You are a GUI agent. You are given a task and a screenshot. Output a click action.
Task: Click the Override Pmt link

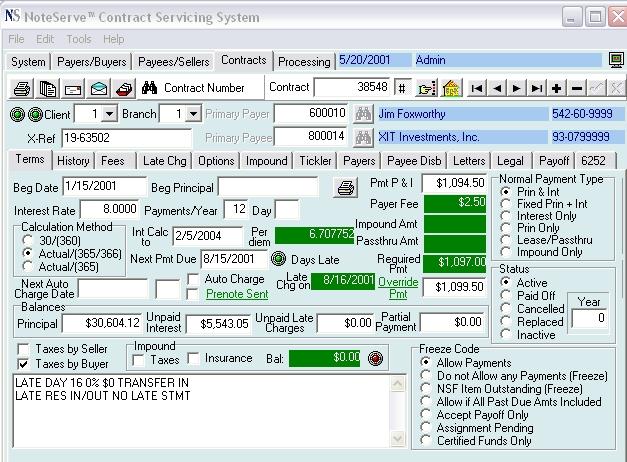[398, 288]
